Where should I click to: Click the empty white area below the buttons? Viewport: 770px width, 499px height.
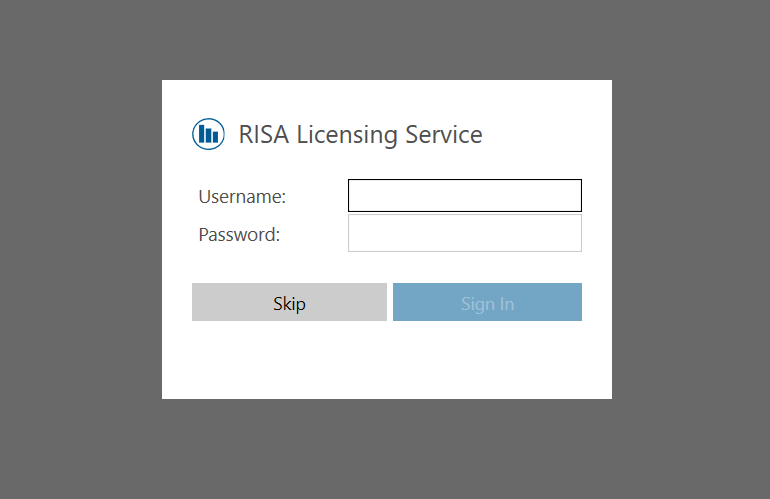[x=386, y=362]
